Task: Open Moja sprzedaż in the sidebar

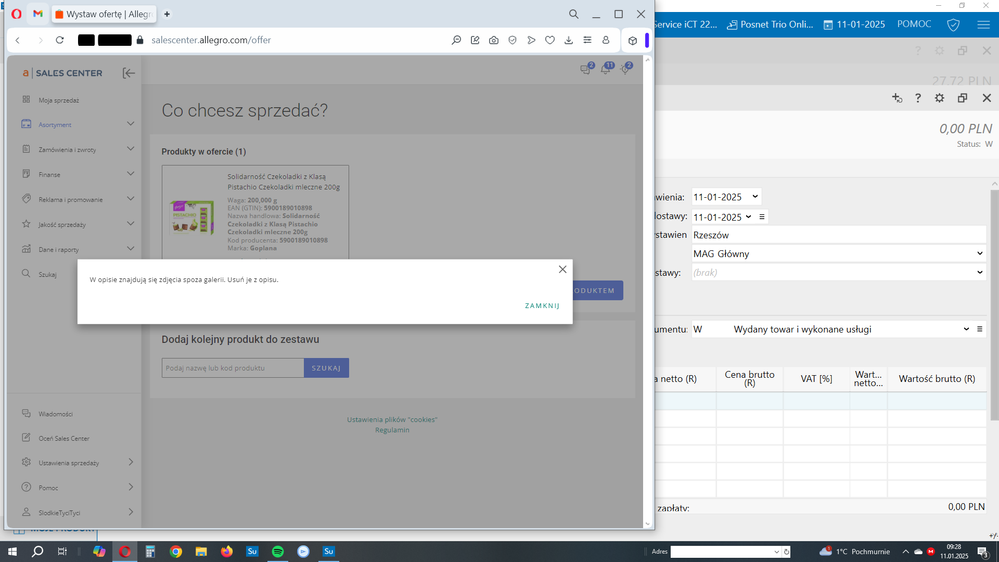Action: (x=59, y=100)
